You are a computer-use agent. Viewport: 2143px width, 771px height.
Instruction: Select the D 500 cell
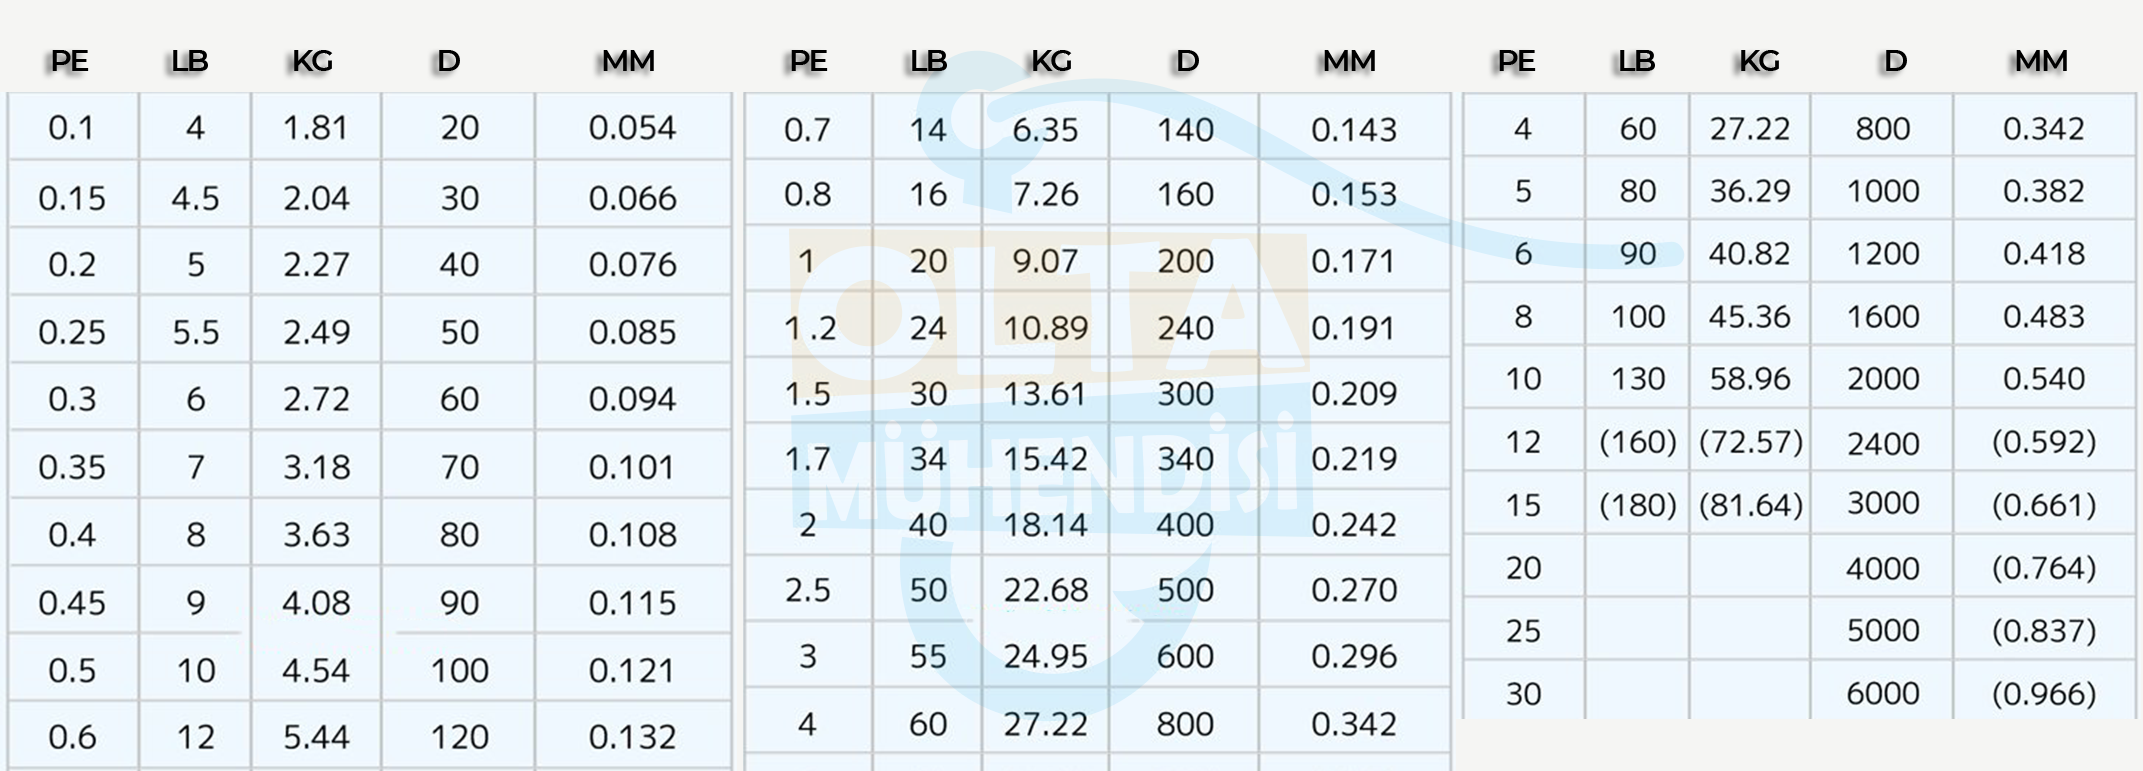point(1185,589)
